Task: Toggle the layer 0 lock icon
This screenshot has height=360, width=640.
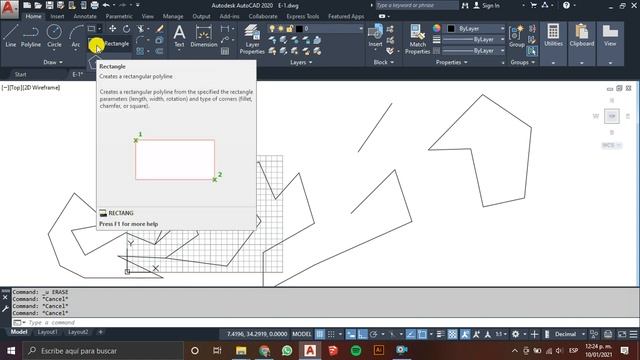Action: 289,29
